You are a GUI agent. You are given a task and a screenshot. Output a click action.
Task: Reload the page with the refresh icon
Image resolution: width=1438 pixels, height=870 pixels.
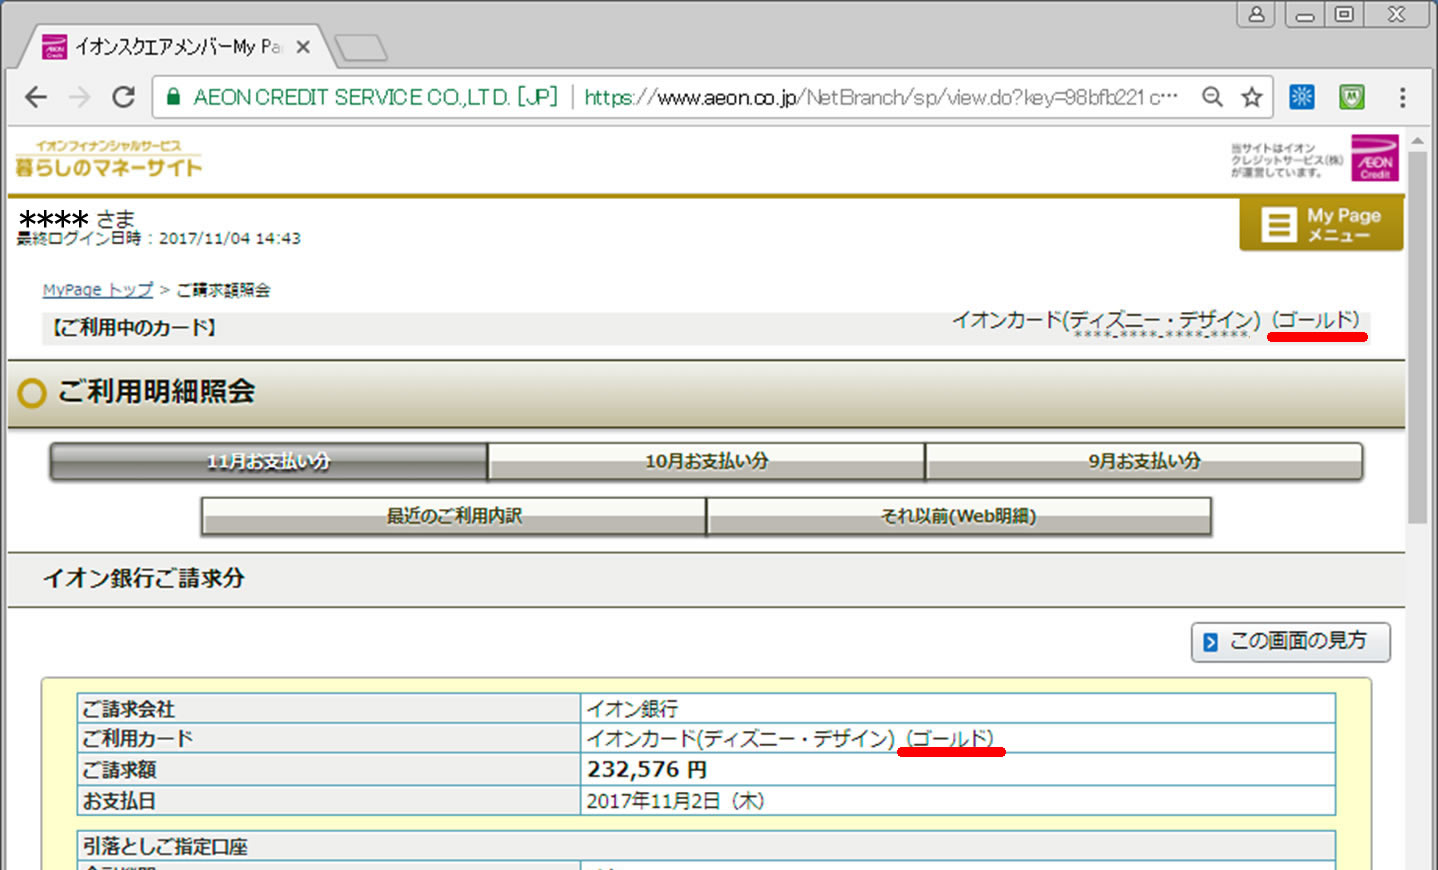(x=123, y=97)
